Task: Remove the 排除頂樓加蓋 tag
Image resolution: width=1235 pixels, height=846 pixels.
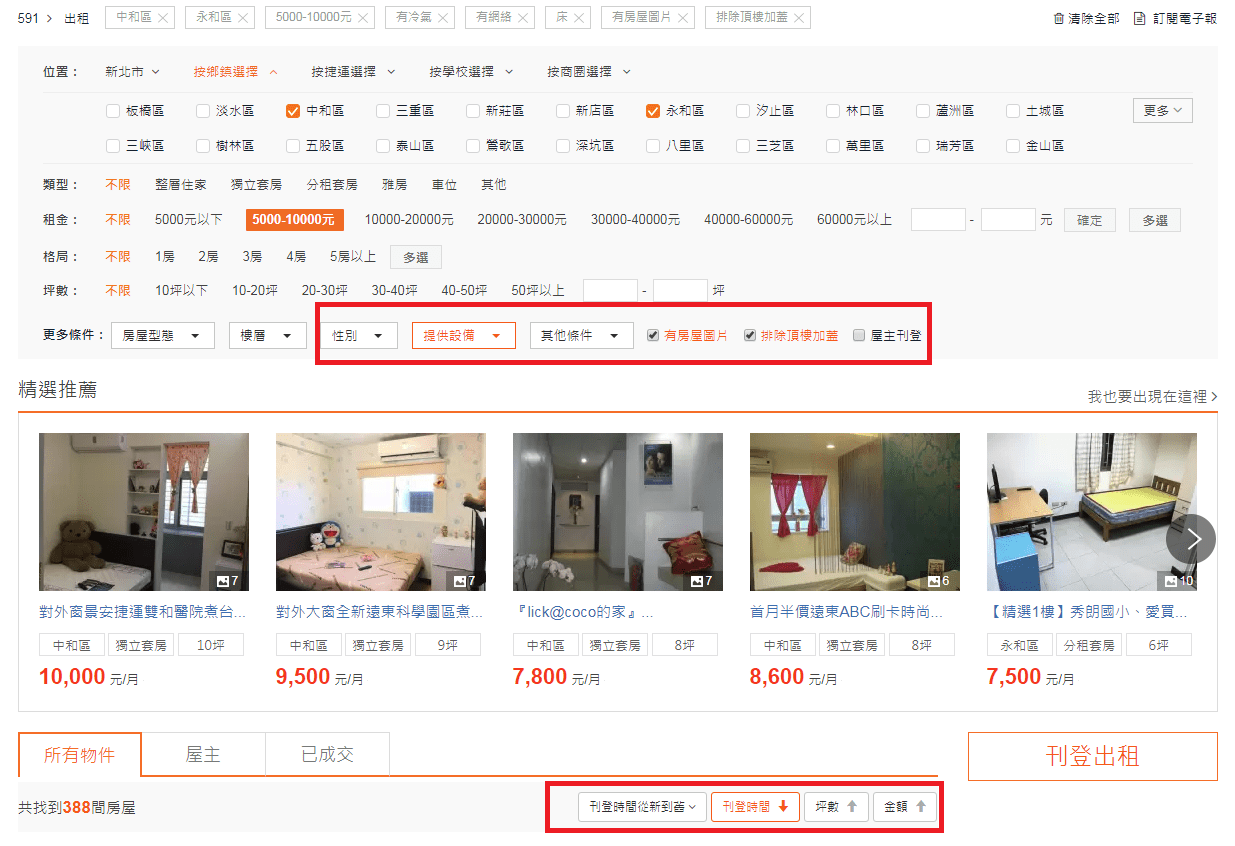Action: pos(798,18)
